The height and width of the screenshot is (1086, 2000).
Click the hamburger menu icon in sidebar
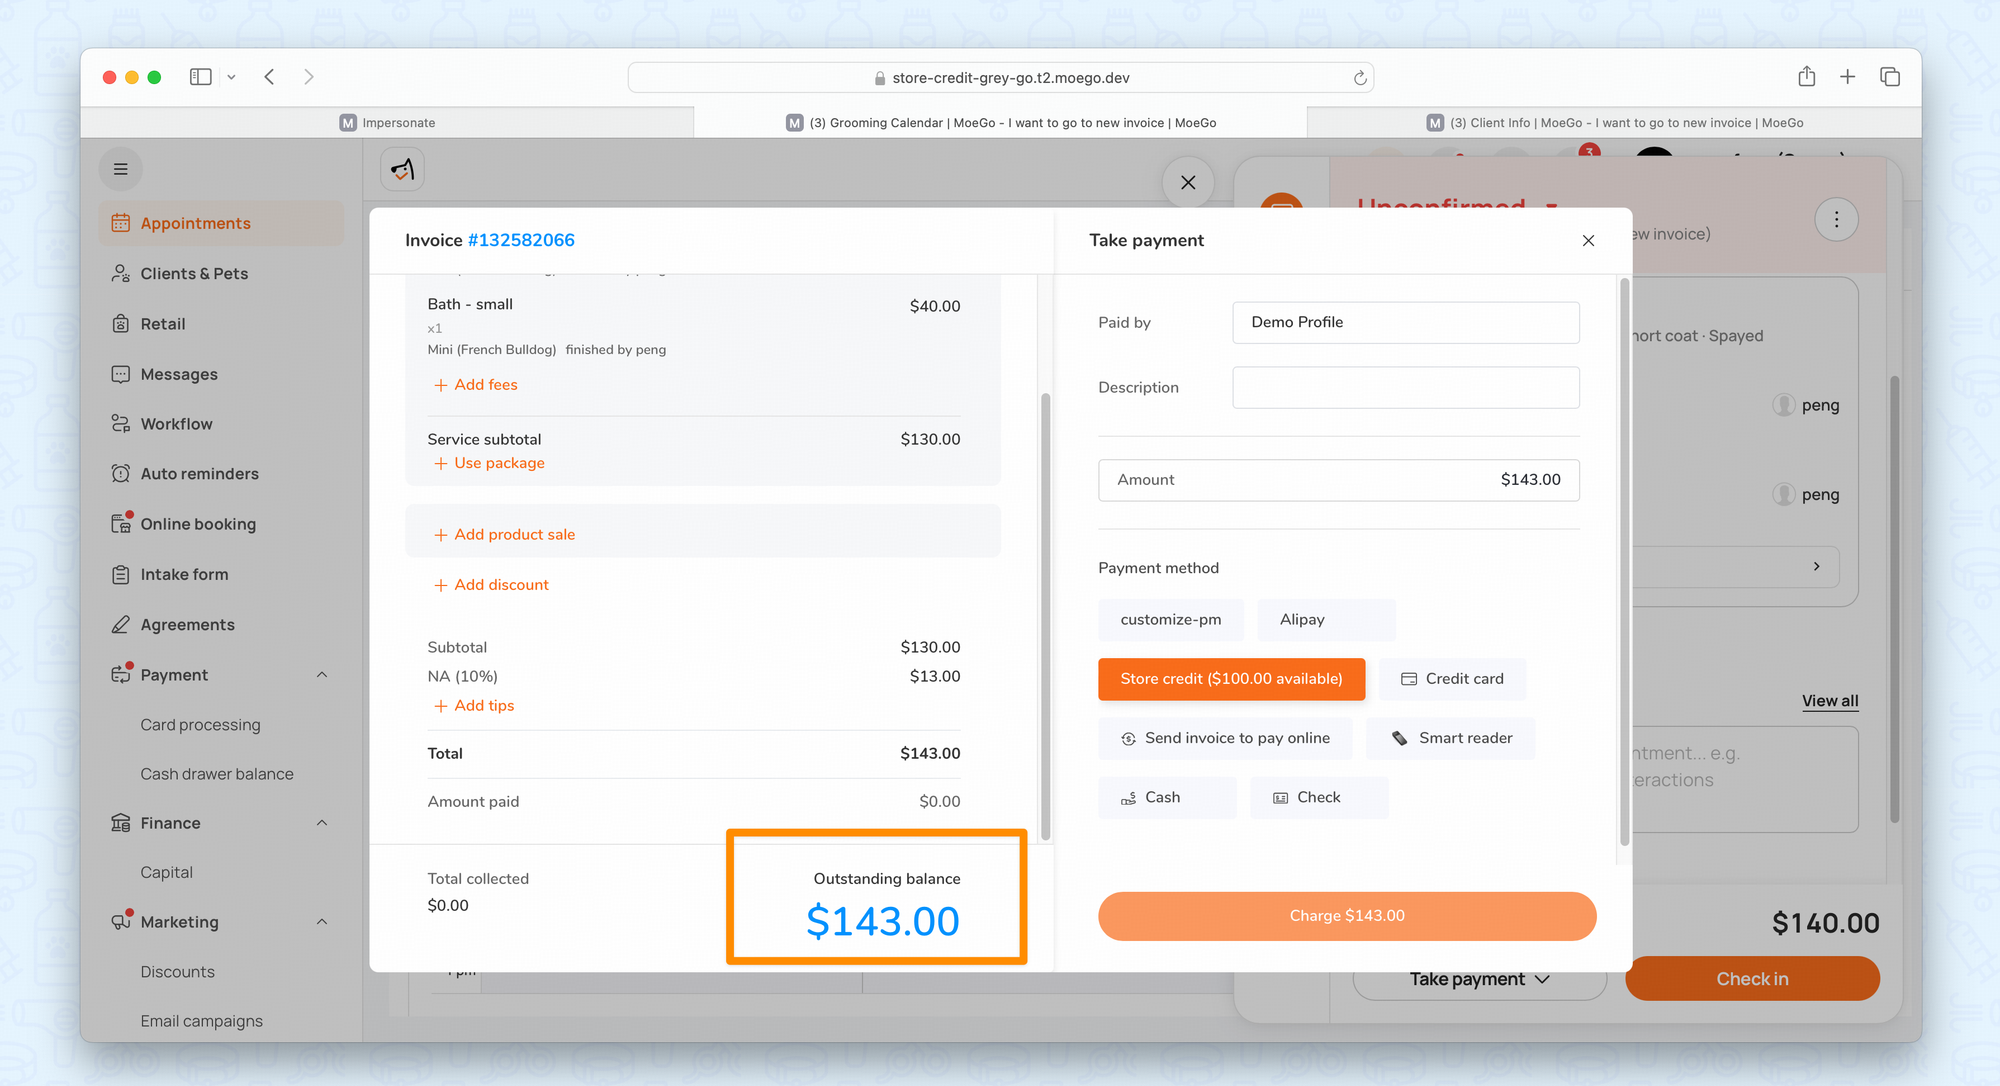pos(121,169)
